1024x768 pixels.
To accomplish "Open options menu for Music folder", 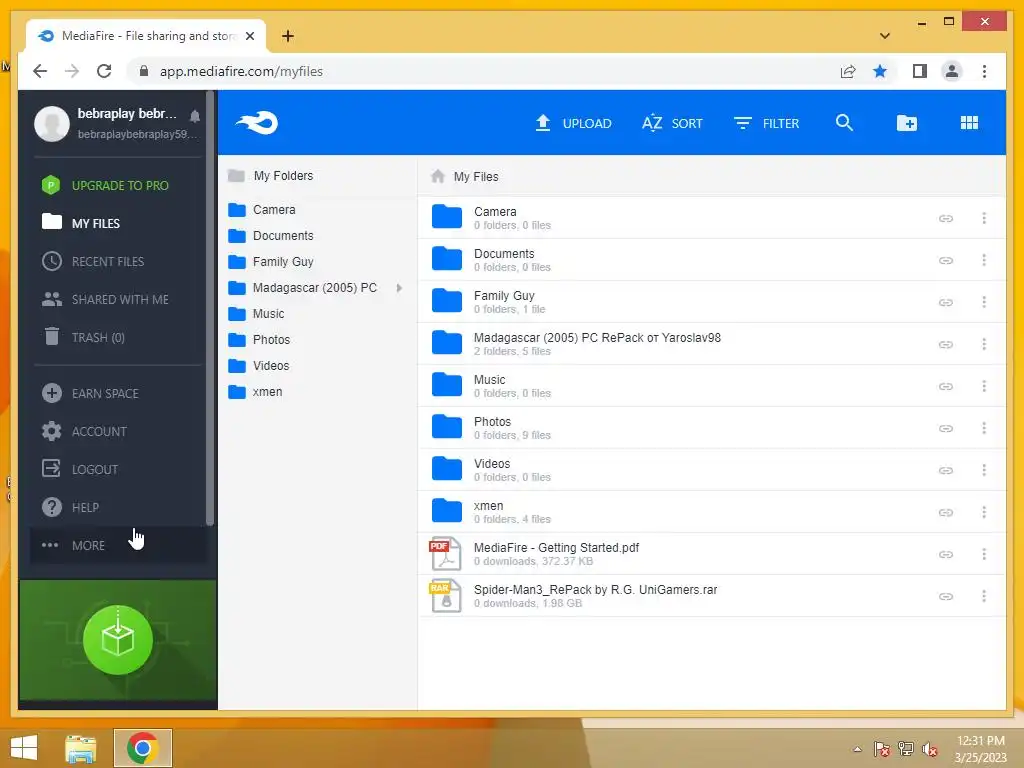I will click(984, 386).
